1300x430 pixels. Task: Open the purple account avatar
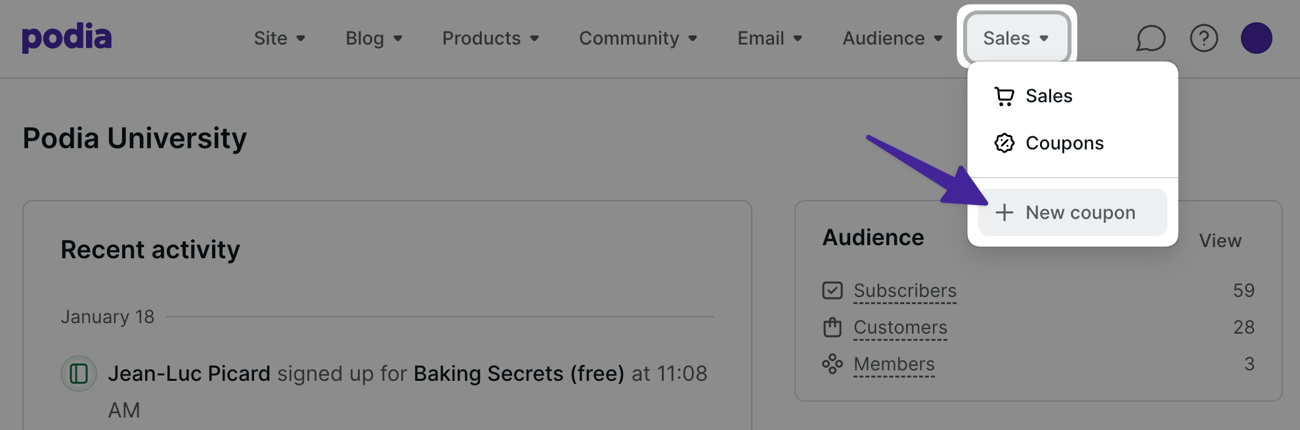pyautogui.click(x=1256, y=38)
